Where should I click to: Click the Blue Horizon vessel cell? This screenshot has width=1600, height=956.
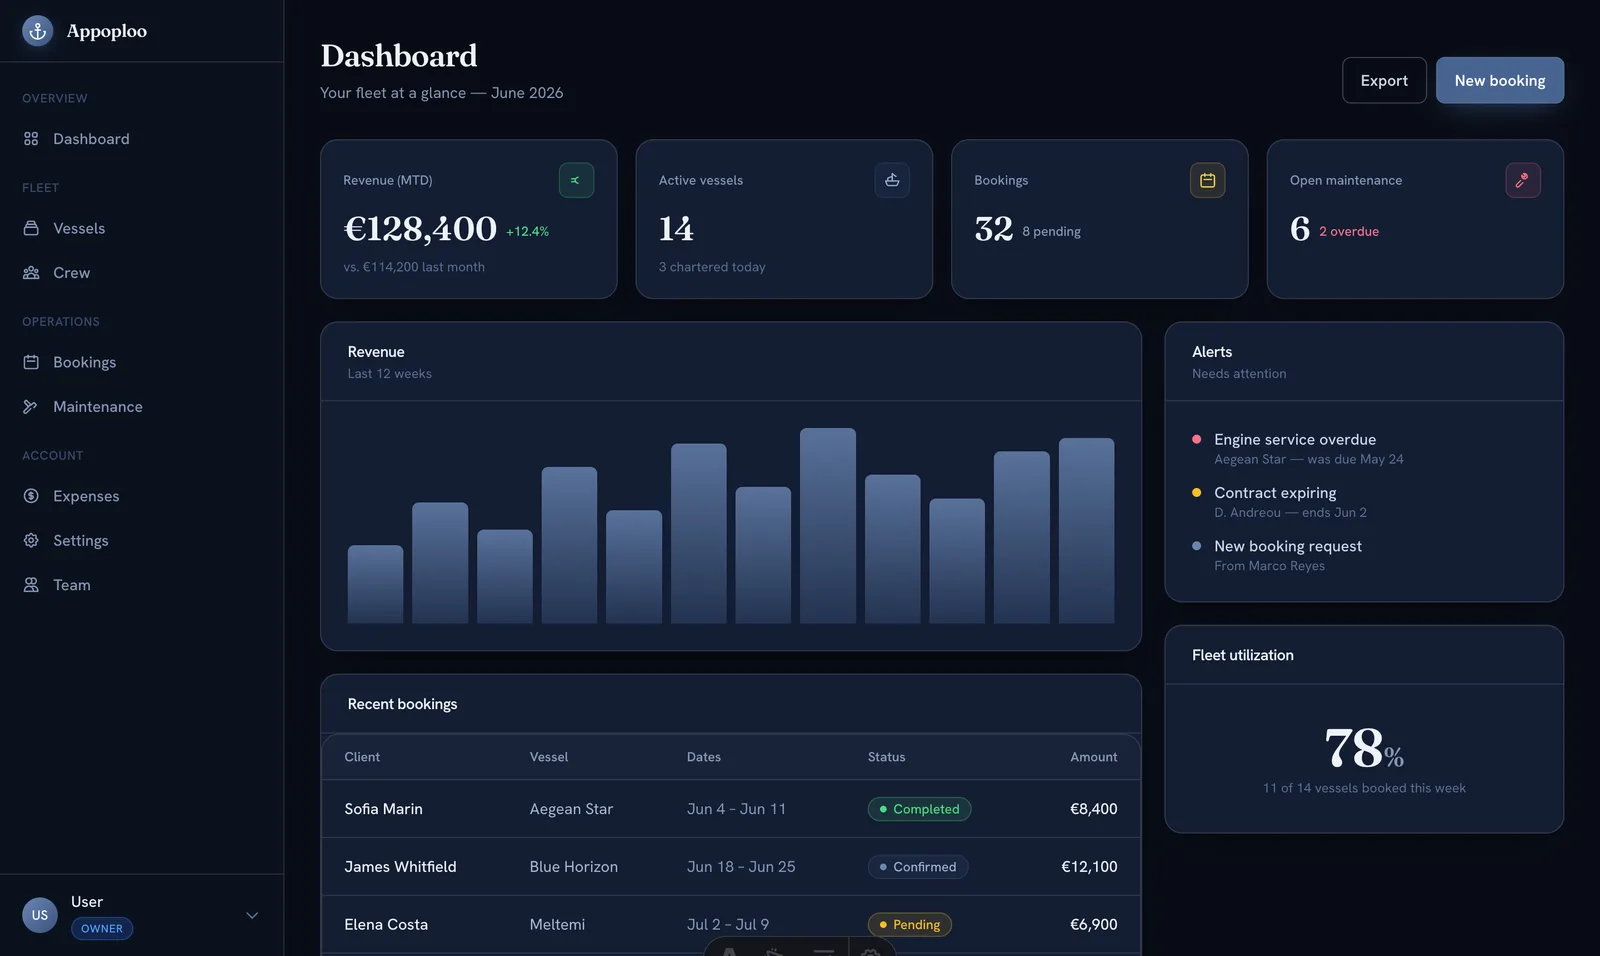574,867
